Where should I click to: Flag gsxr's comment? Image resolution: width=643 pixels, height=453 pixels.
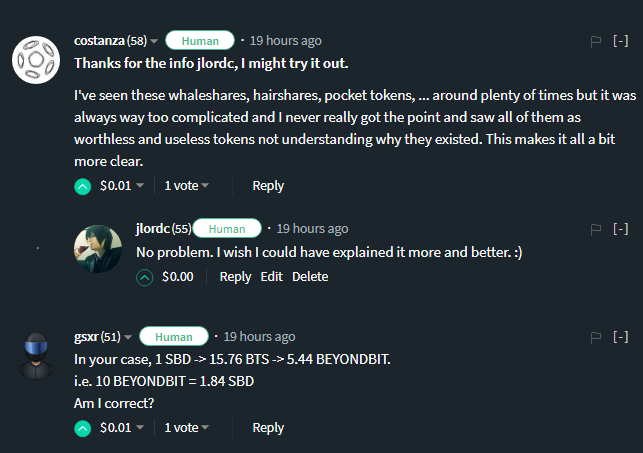(596, 337)
